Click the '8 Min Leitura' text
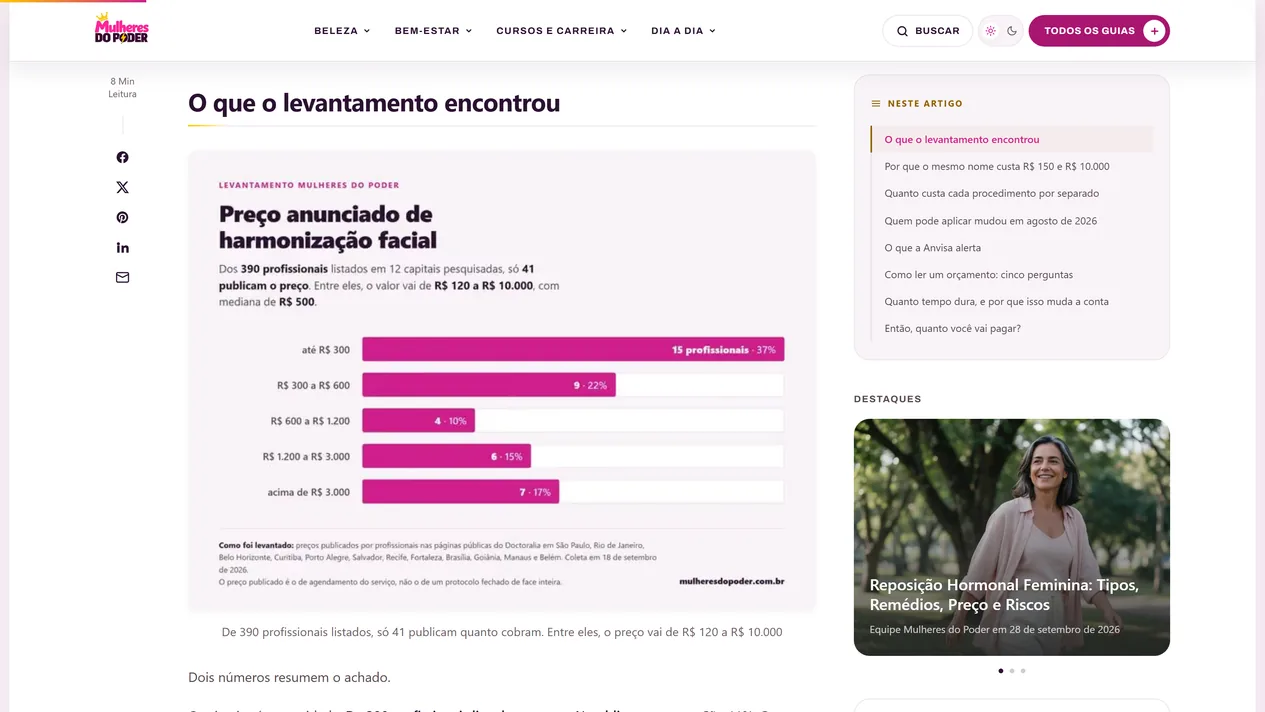1265x712 pixels. 122,88
